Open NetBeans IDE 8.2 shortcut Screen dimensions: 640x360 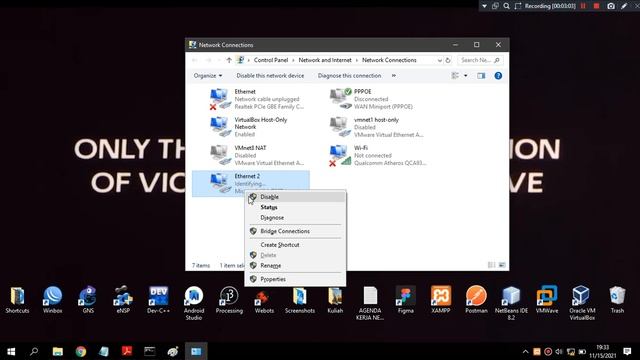pyautogui.click(x=511, y=303)
